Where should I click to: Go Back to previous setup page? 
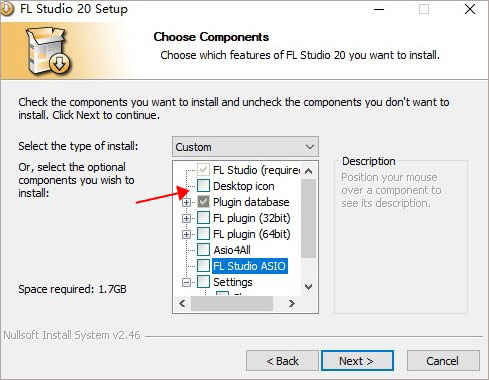click(x=283, y=361)
